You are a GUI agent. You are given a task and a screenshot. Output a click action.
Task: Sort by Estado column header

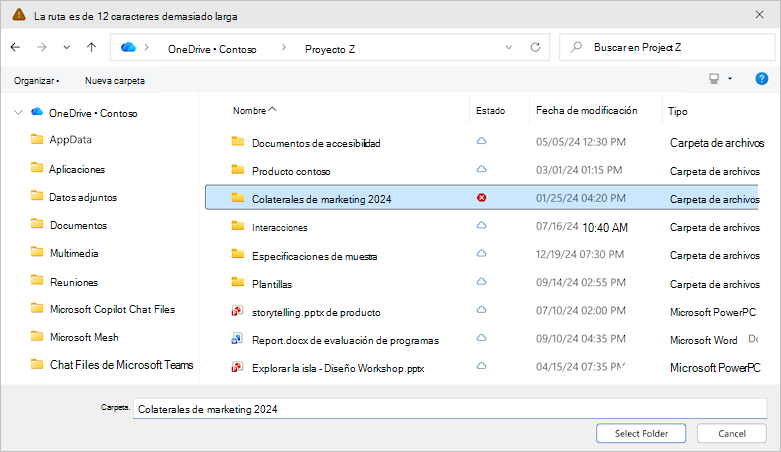pos(490,111)
